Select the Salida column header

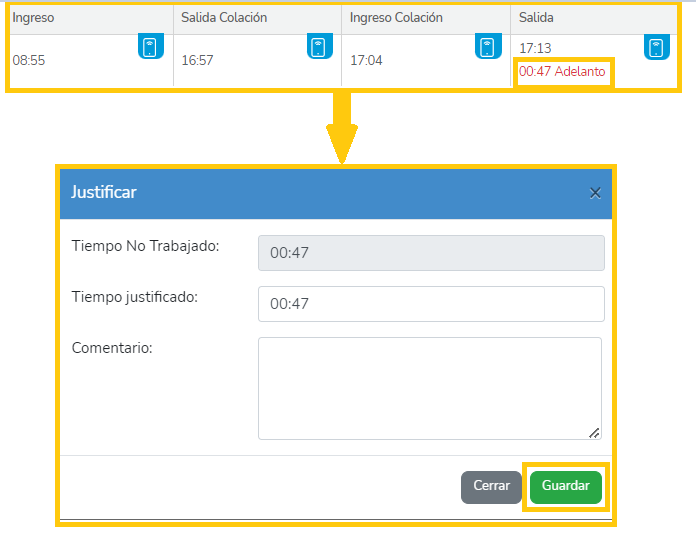[536, 18]
